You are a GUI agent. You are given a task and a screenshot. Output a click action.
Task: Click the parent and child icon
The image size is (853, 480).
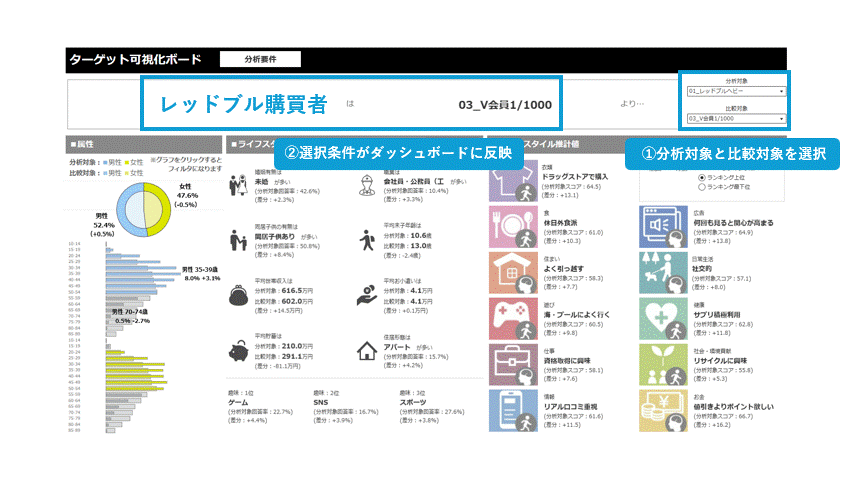(x=238, y=240)
